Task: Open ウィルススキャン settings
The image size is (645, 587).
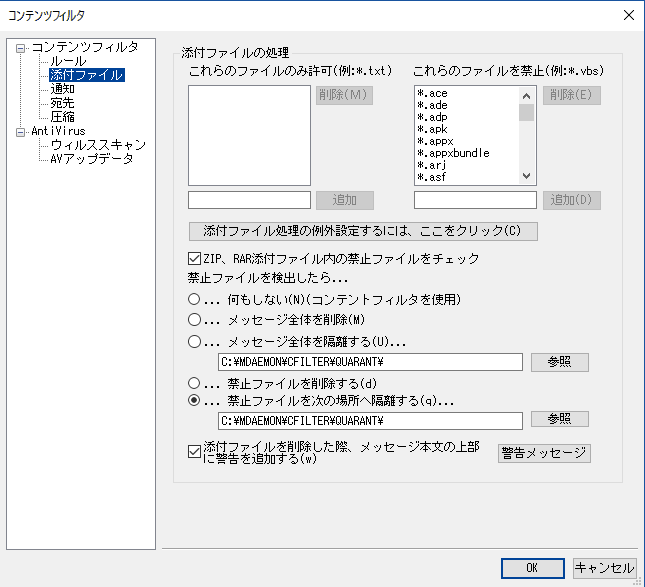Action: 98,145
